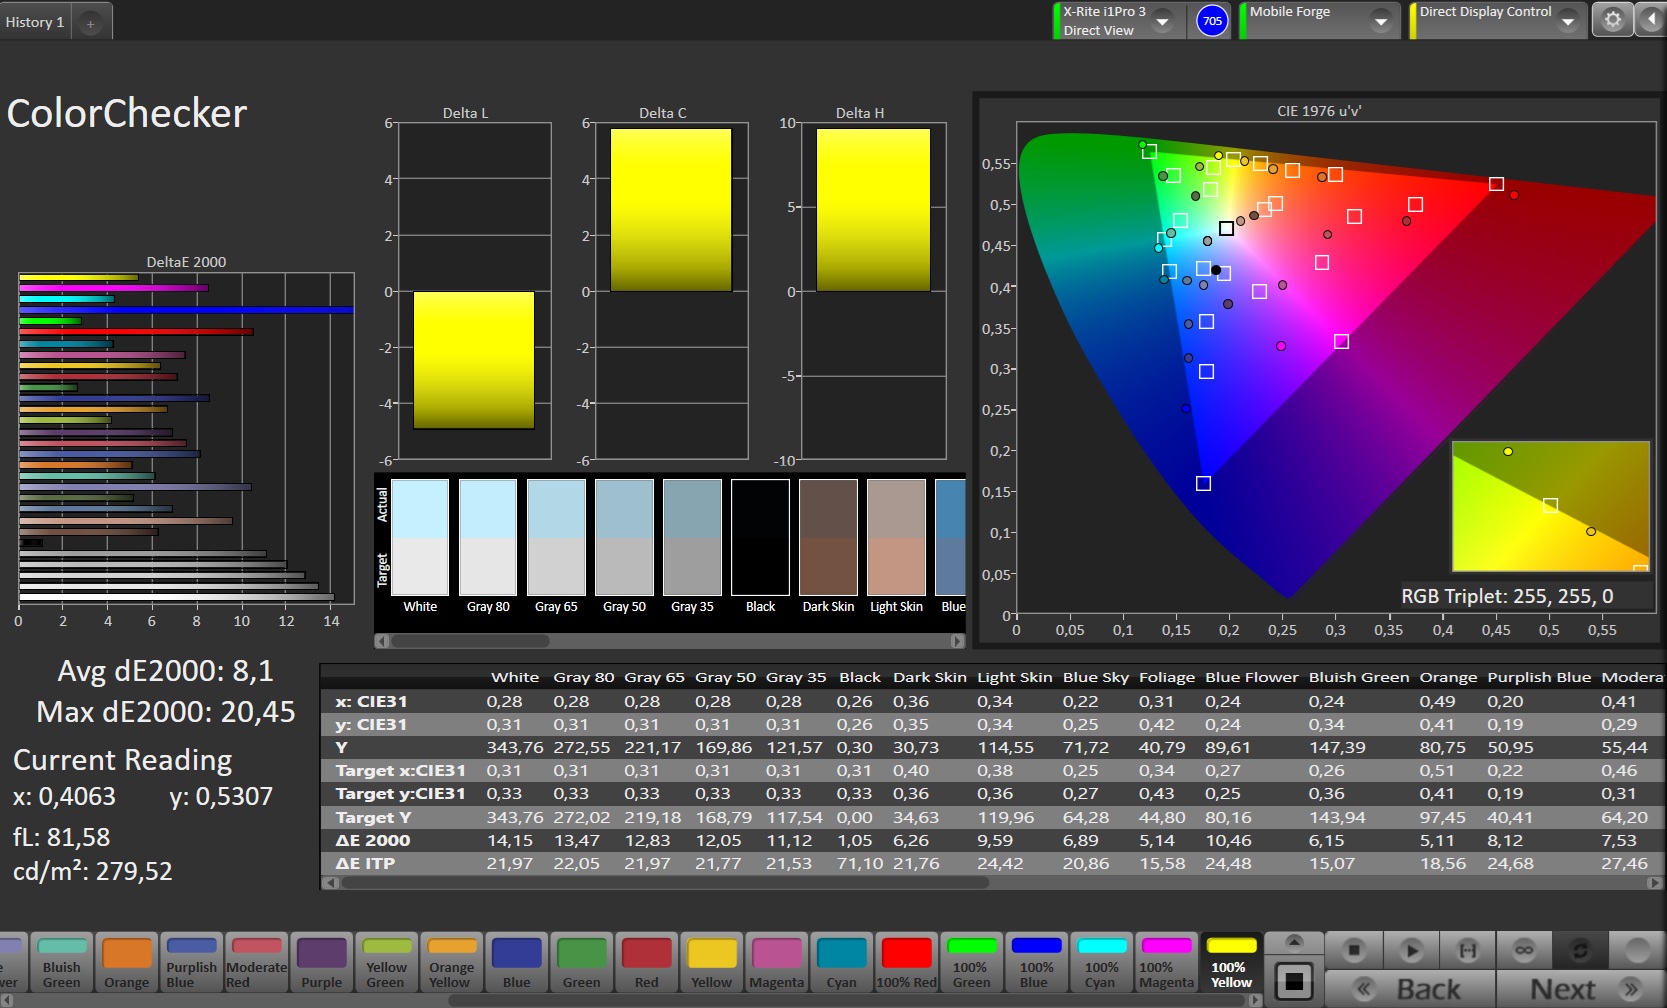Open settings with the gear icon
Image resolution: width=1667 pixels, height=1008 pixels.
pos(1612,20)
